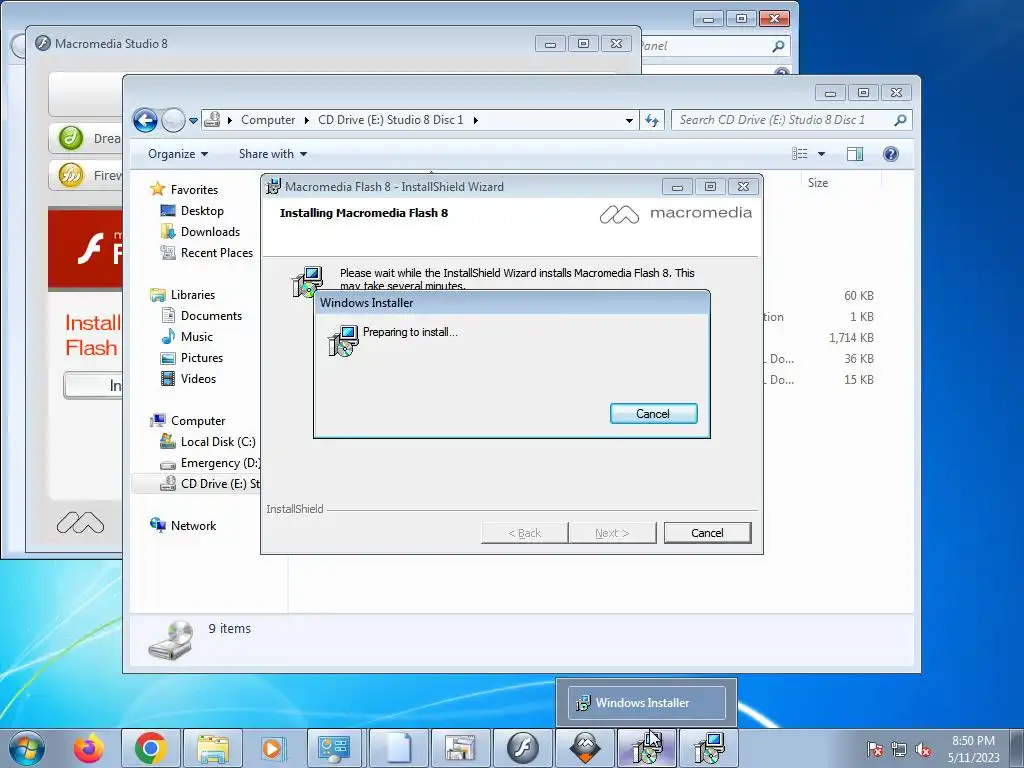Open the Pictures library

click(202, 358)
